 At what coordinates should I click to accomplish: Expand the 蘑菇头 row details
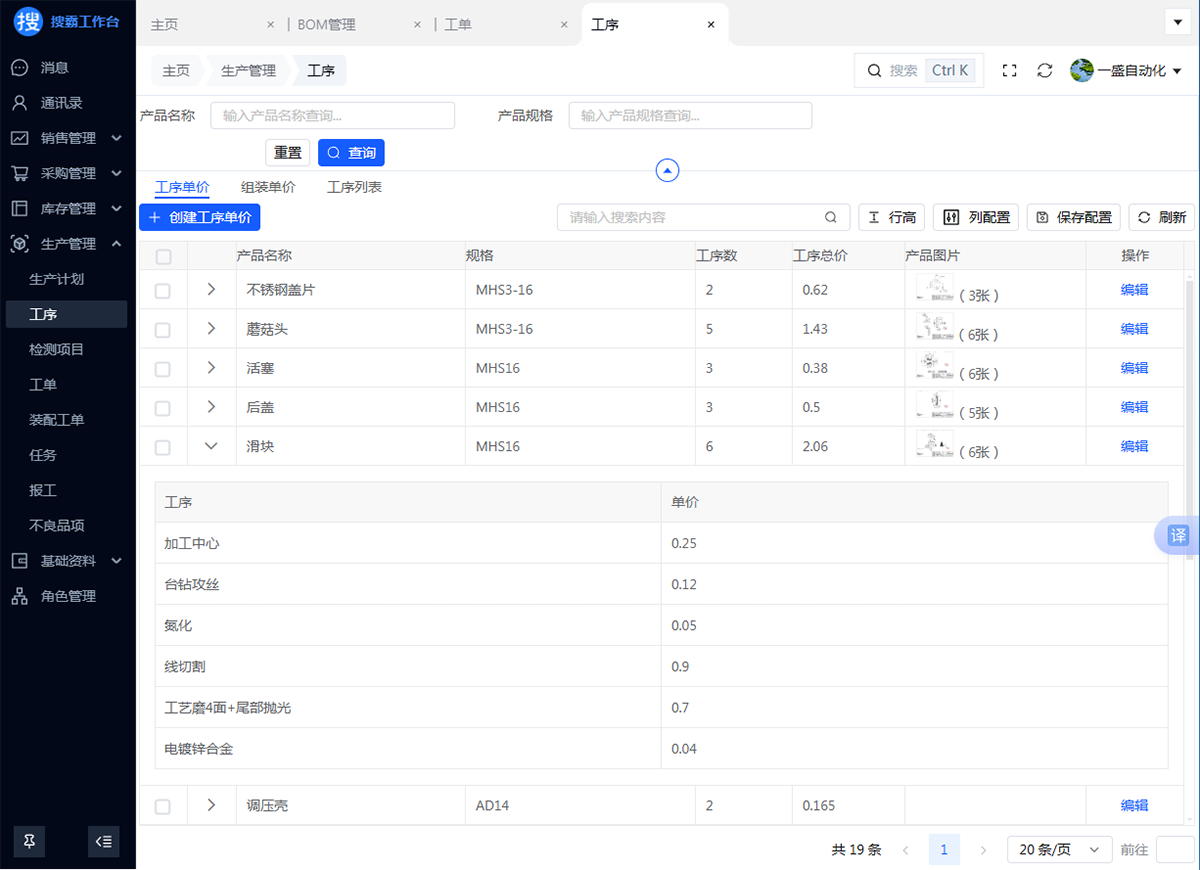coord(211,329)
